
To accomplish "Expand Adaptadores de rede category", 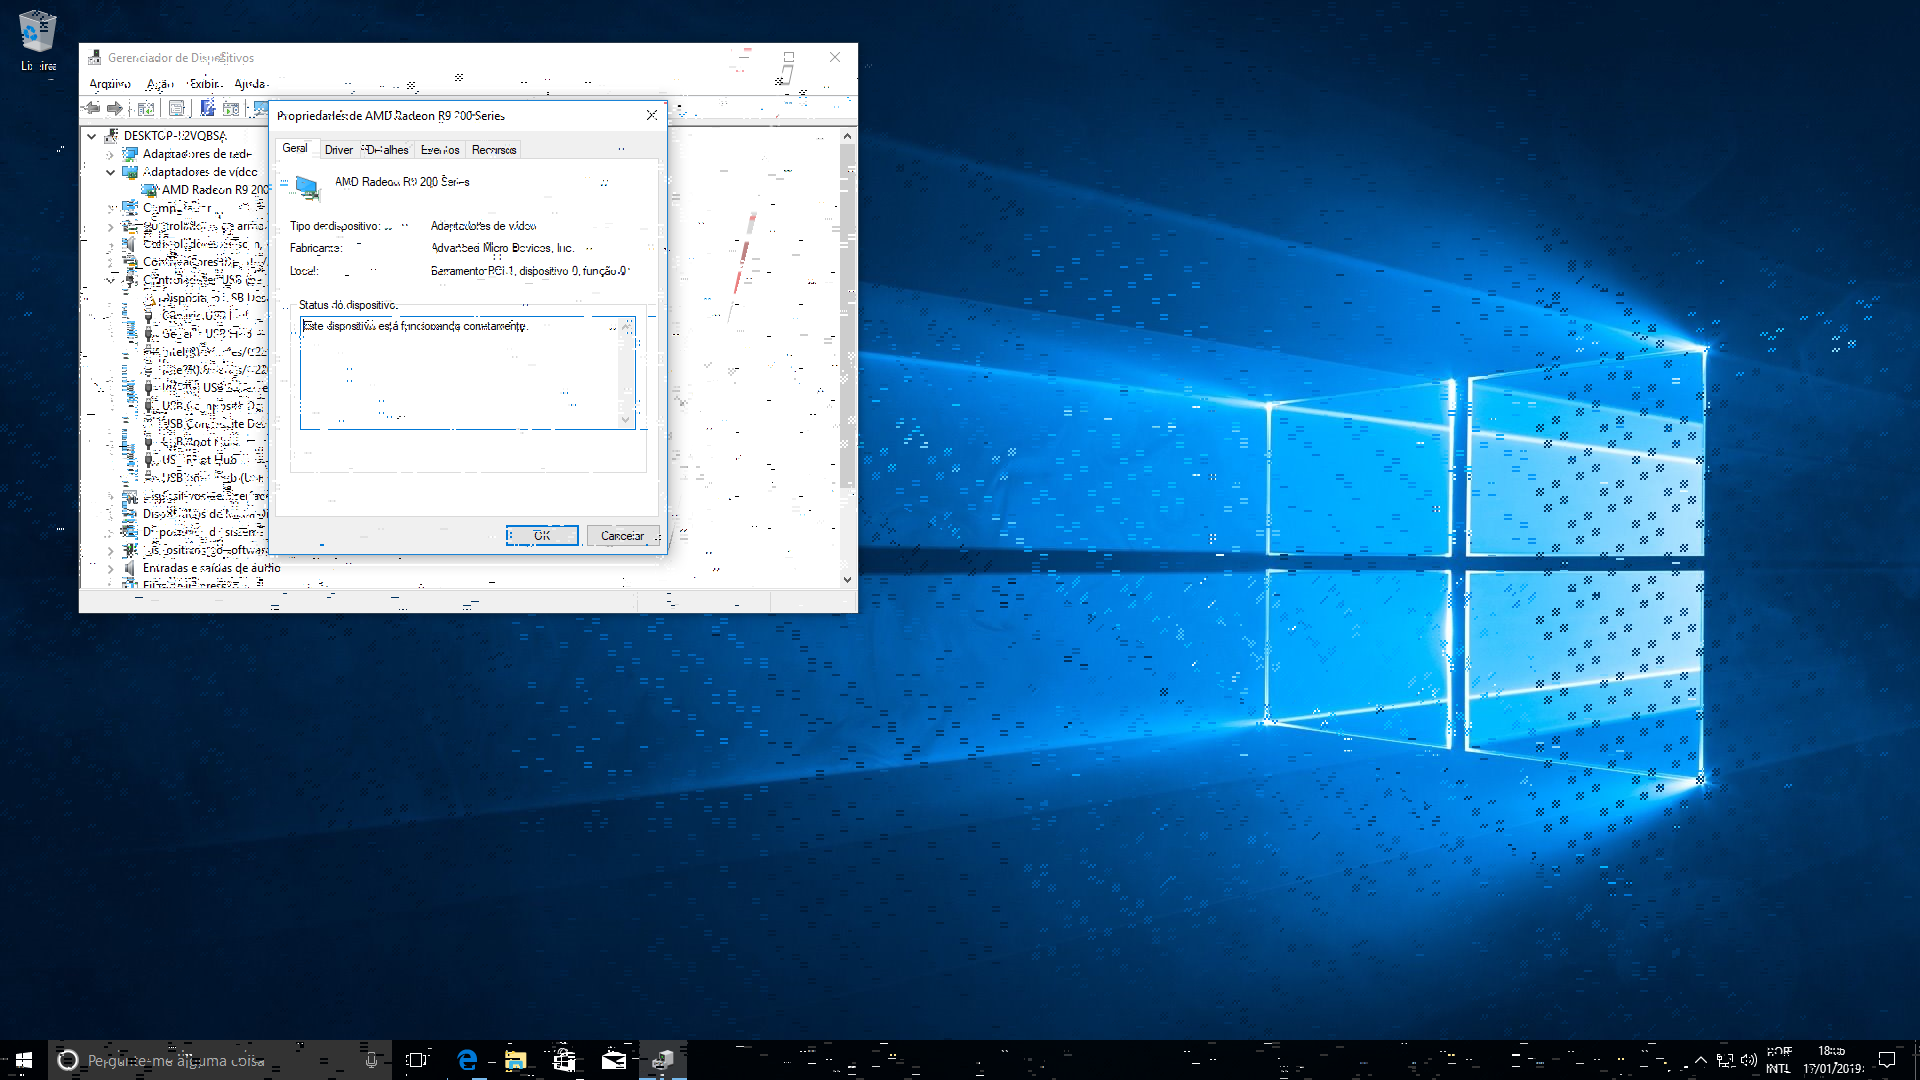I will tap(110, 154).
